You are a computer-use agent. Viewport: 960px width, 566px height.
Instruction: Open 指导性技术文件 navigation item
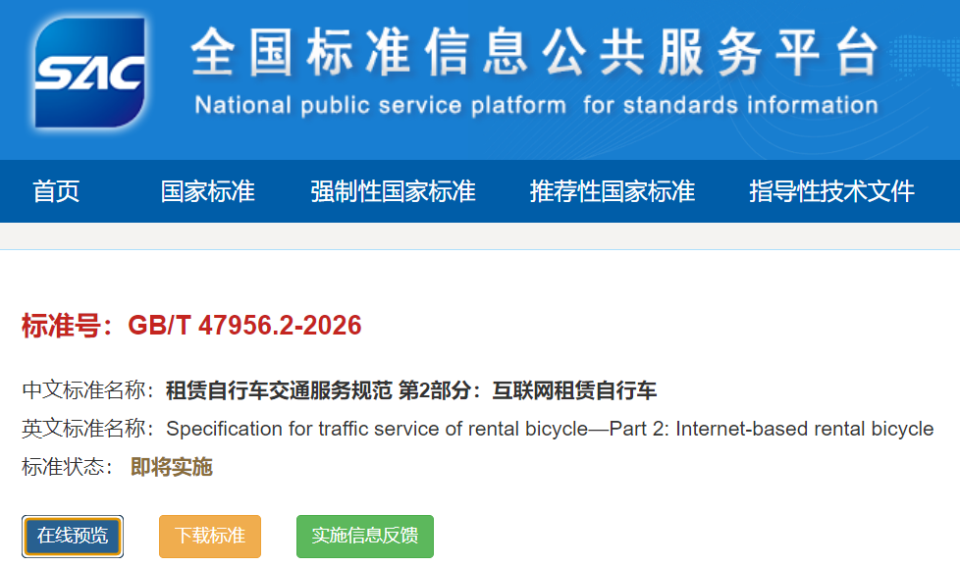(x=831, y=191)
